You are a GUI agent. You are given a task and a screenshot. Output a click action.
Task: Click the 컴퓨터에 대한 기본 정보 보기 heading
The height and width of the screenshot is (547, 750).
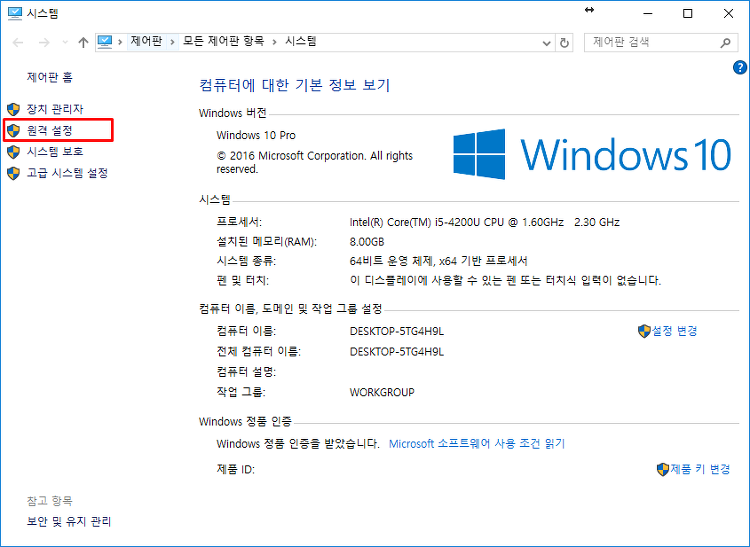[295, 85]
